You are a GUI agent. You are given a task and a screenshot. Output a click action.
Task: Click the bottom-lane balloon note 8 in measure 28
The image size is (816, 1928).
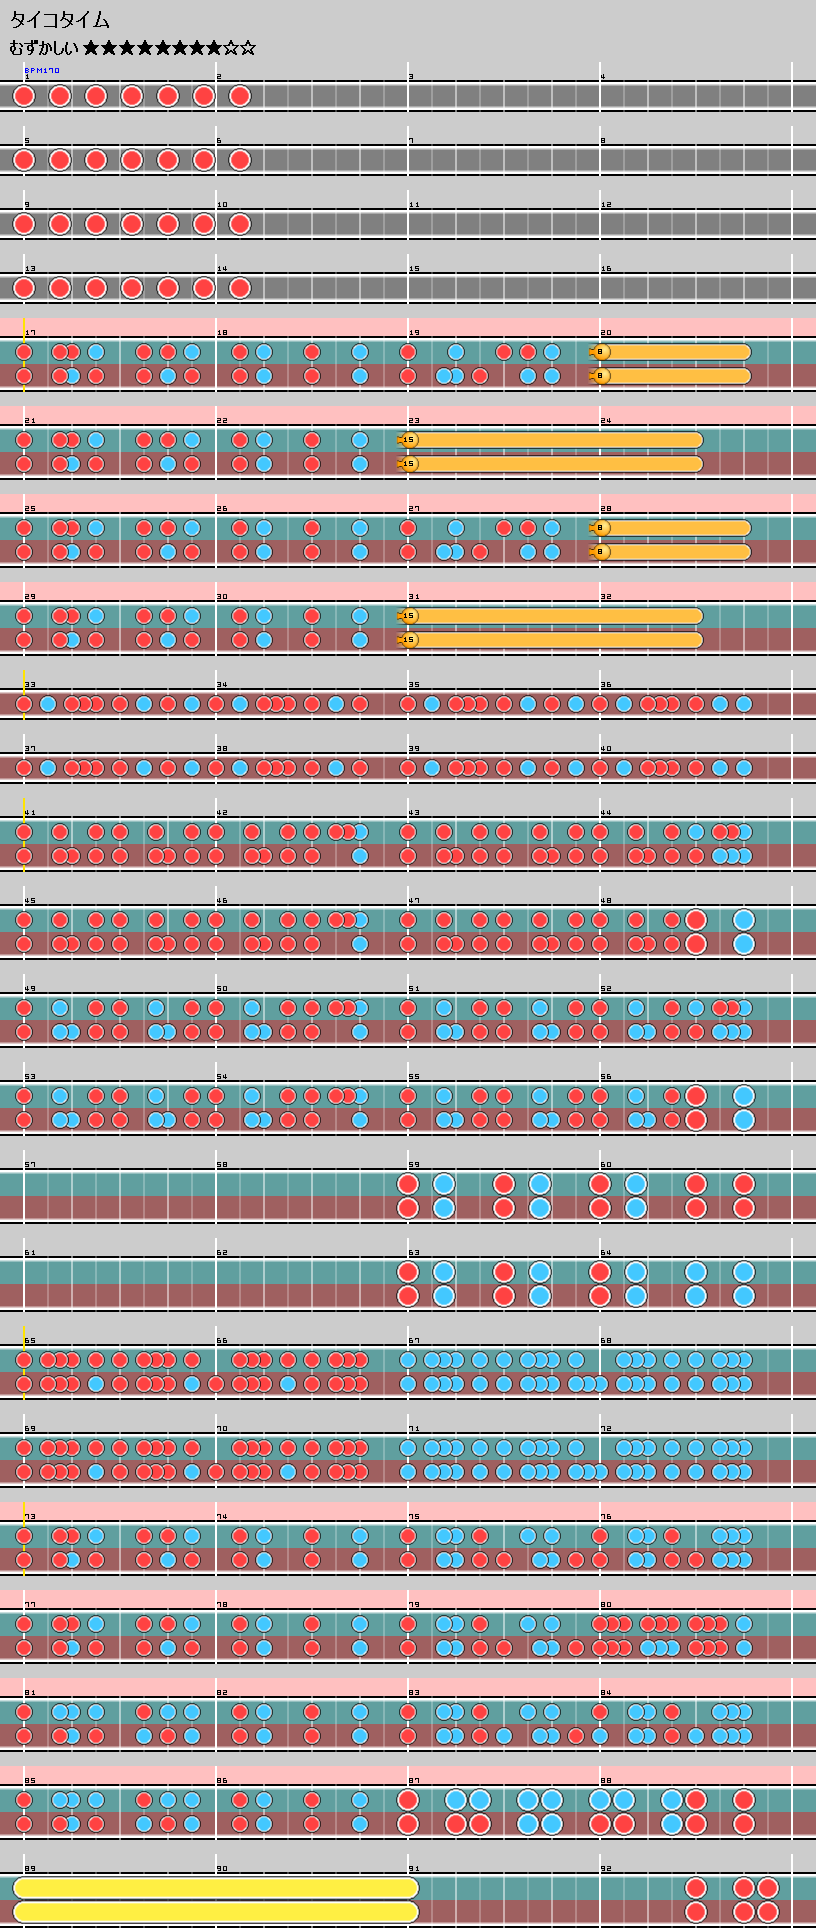(600, 552)
